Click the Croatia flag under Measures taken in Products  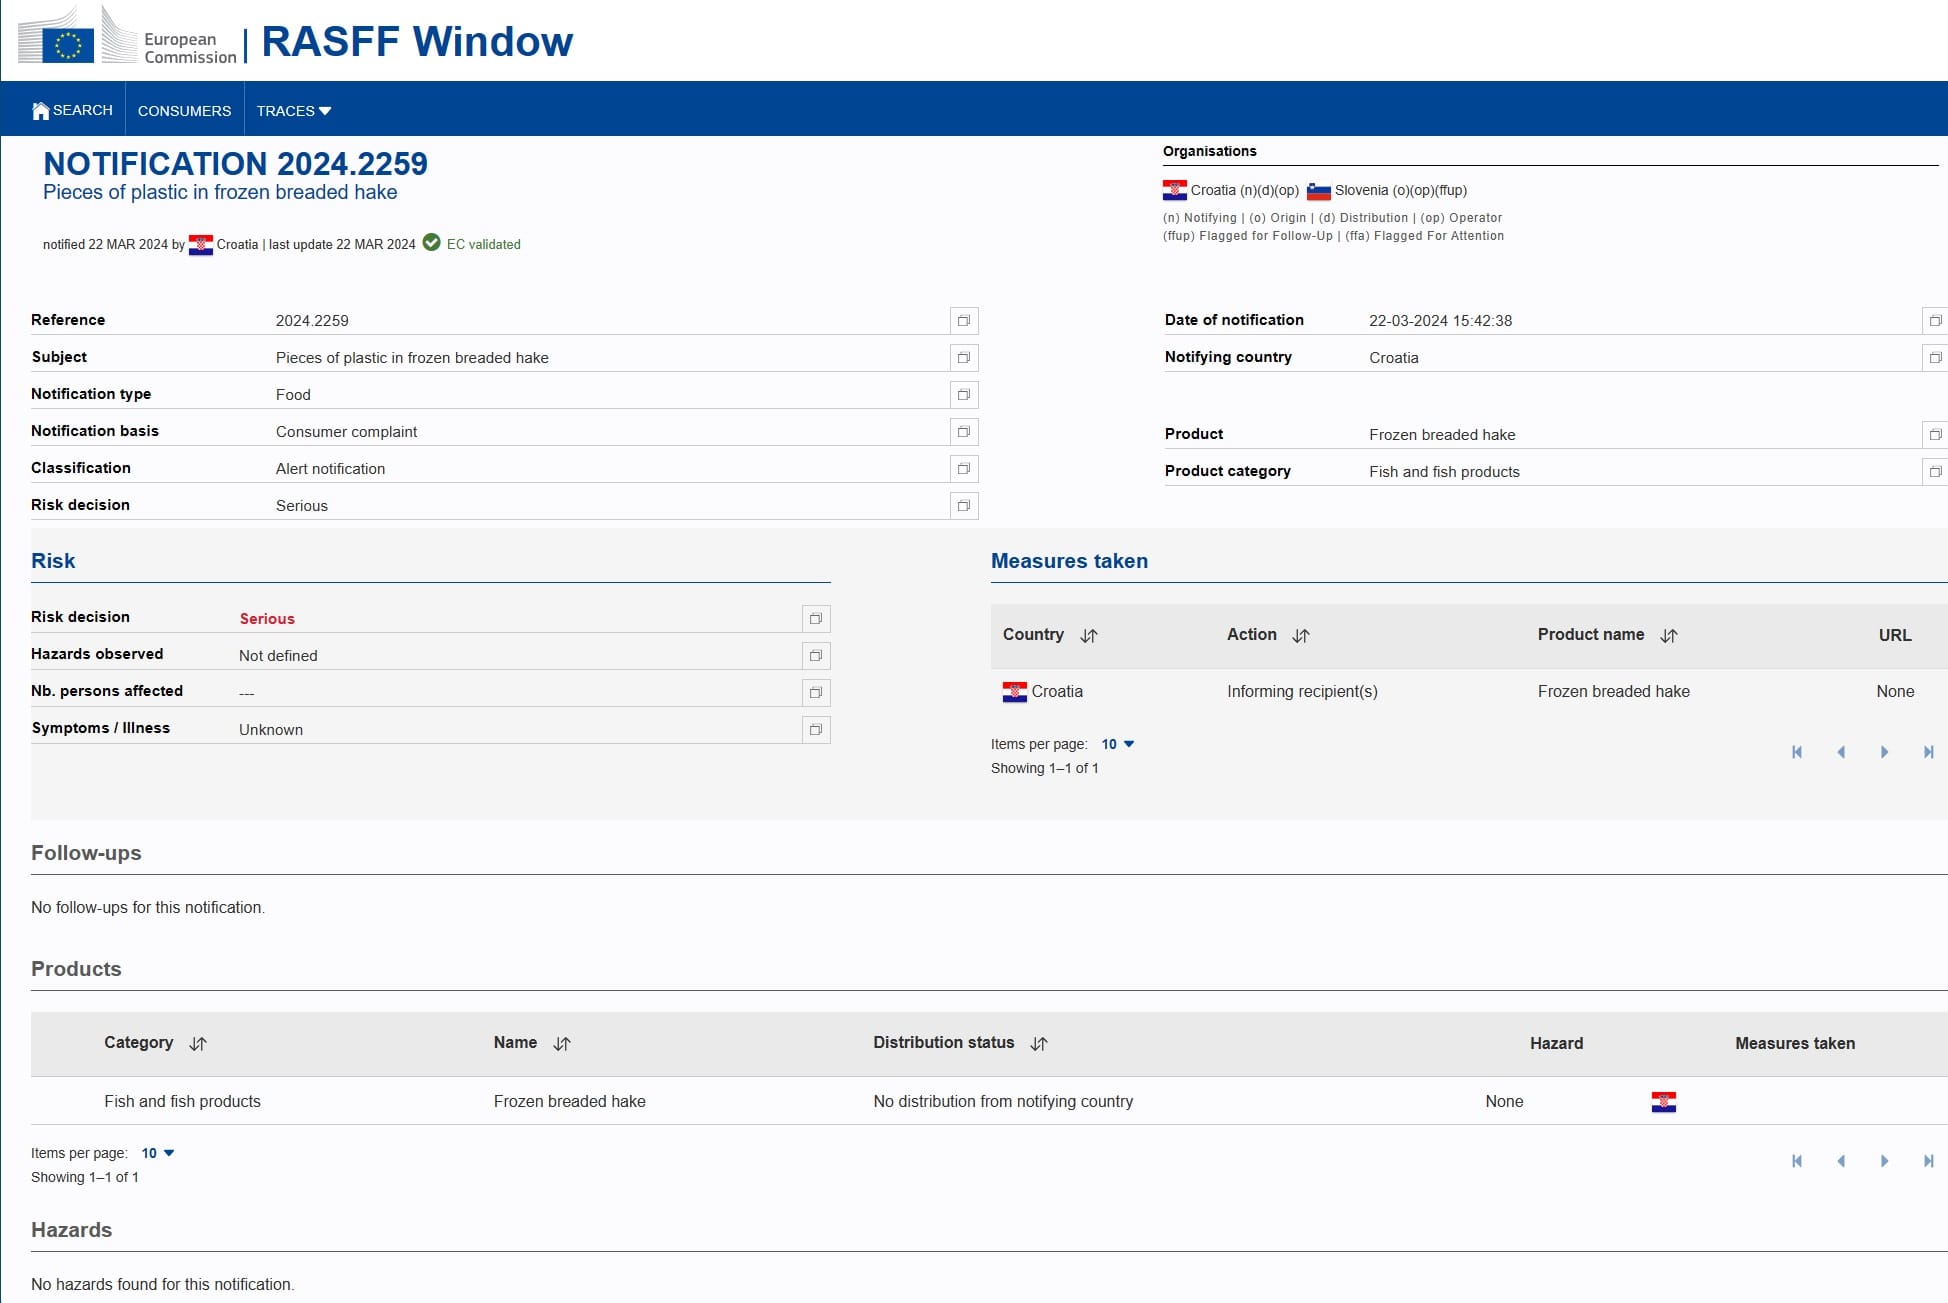pyautogui.click(x=1663, y=1102)
